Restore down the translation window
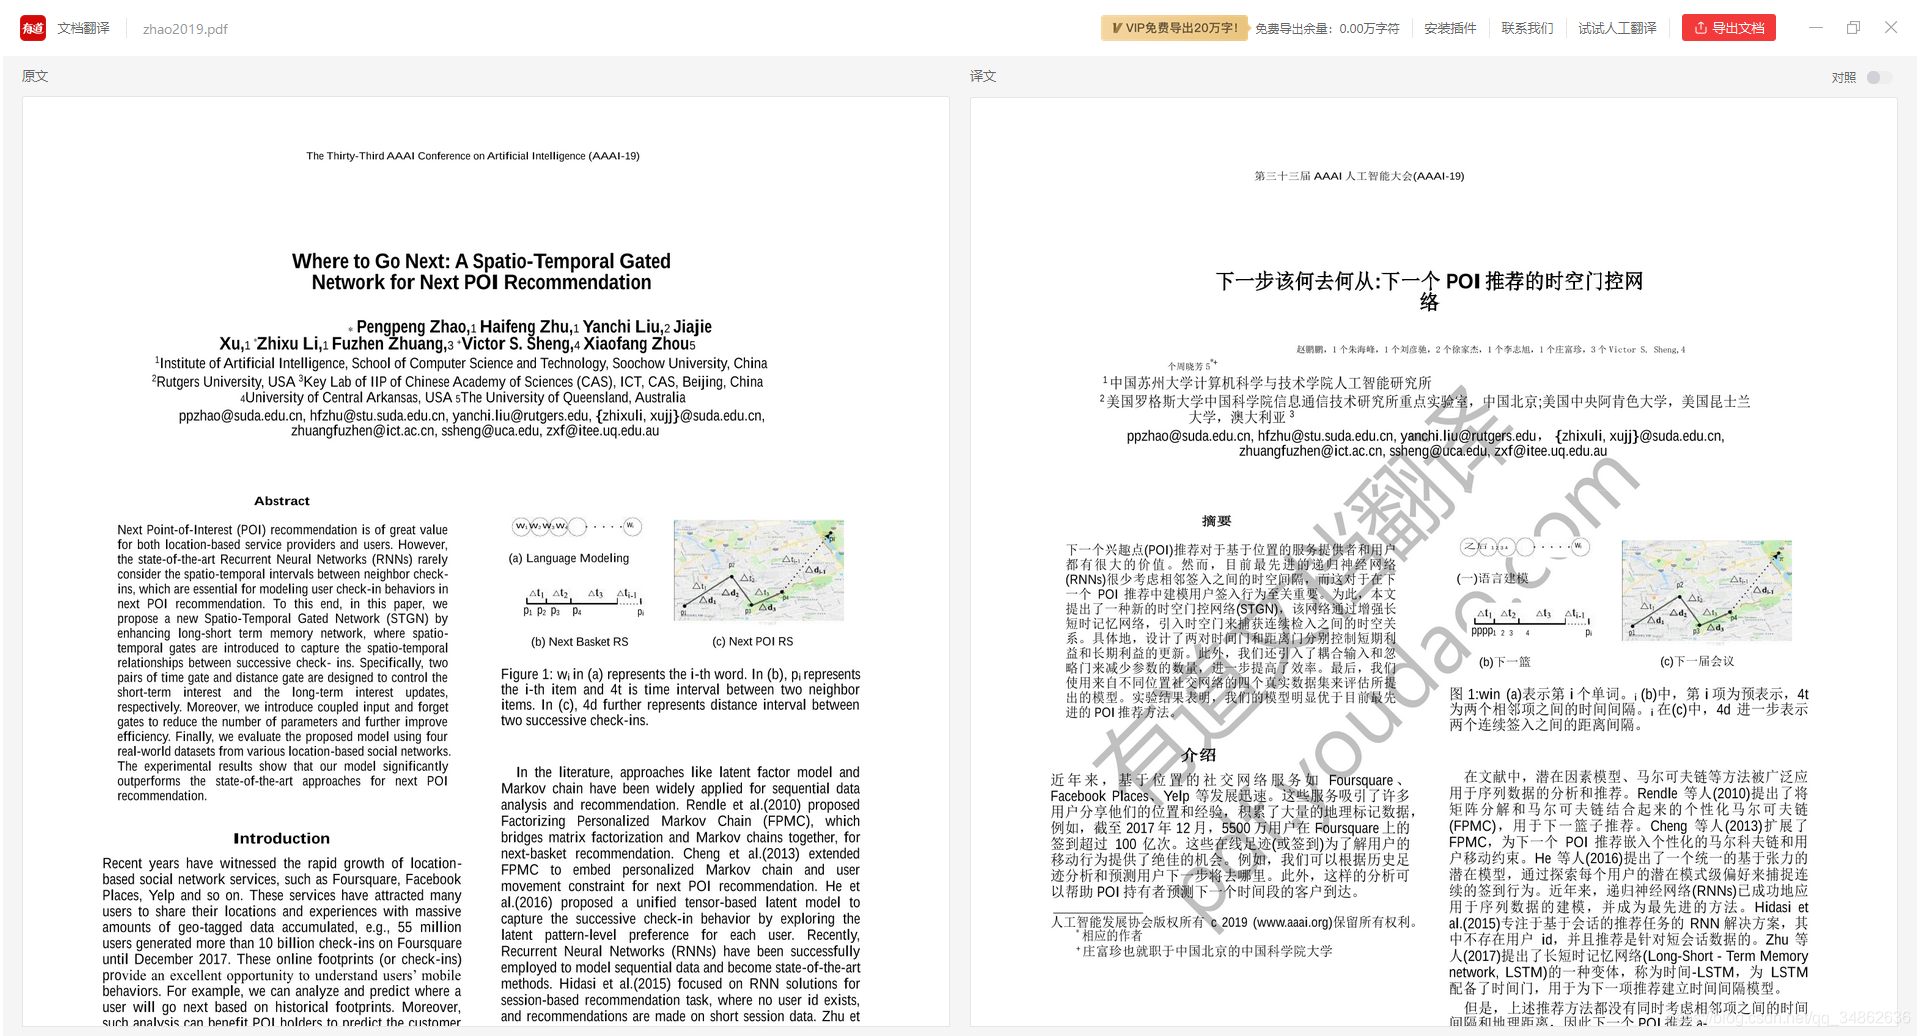1920x1036 pixels. (x=1853, y=28)
